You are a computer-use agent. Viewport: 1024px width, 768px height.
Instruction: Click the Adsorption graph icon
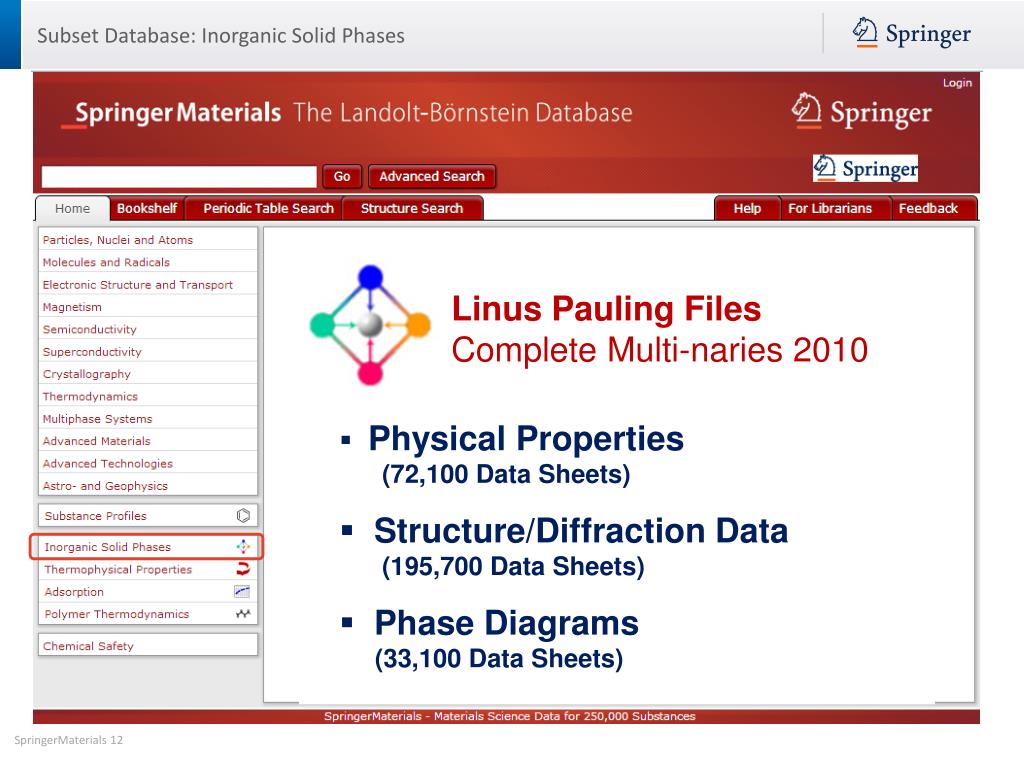coord(242,592)
